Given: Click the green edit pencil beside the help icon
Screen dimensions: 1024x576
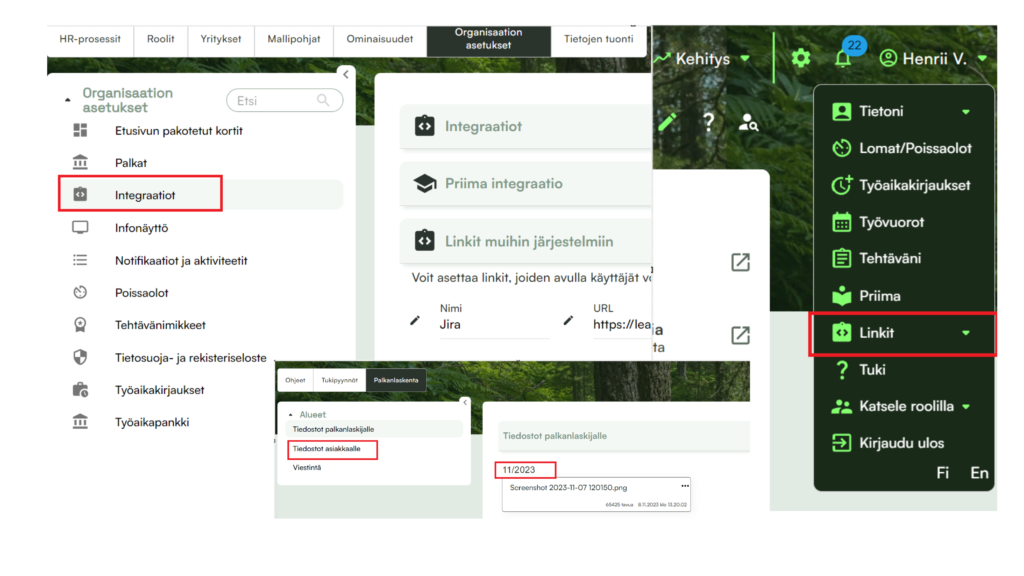Looking at the screenshot, I should tap(667, 121).
